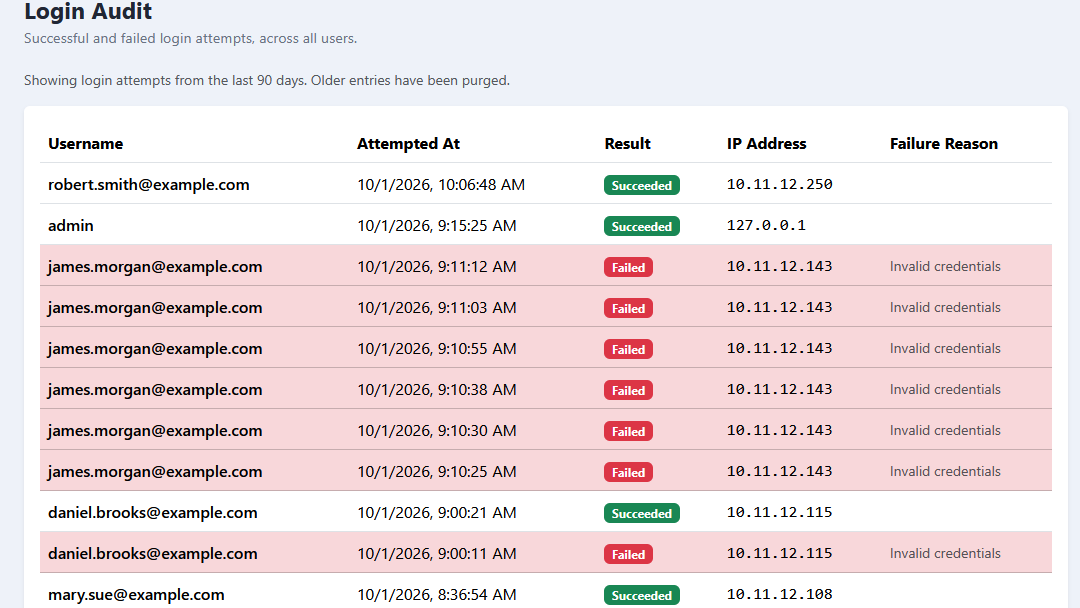1080x608 pixels.
Task: Click timestamp 10/1/2026, 9:00:11 AM
Action: point(437,554)
